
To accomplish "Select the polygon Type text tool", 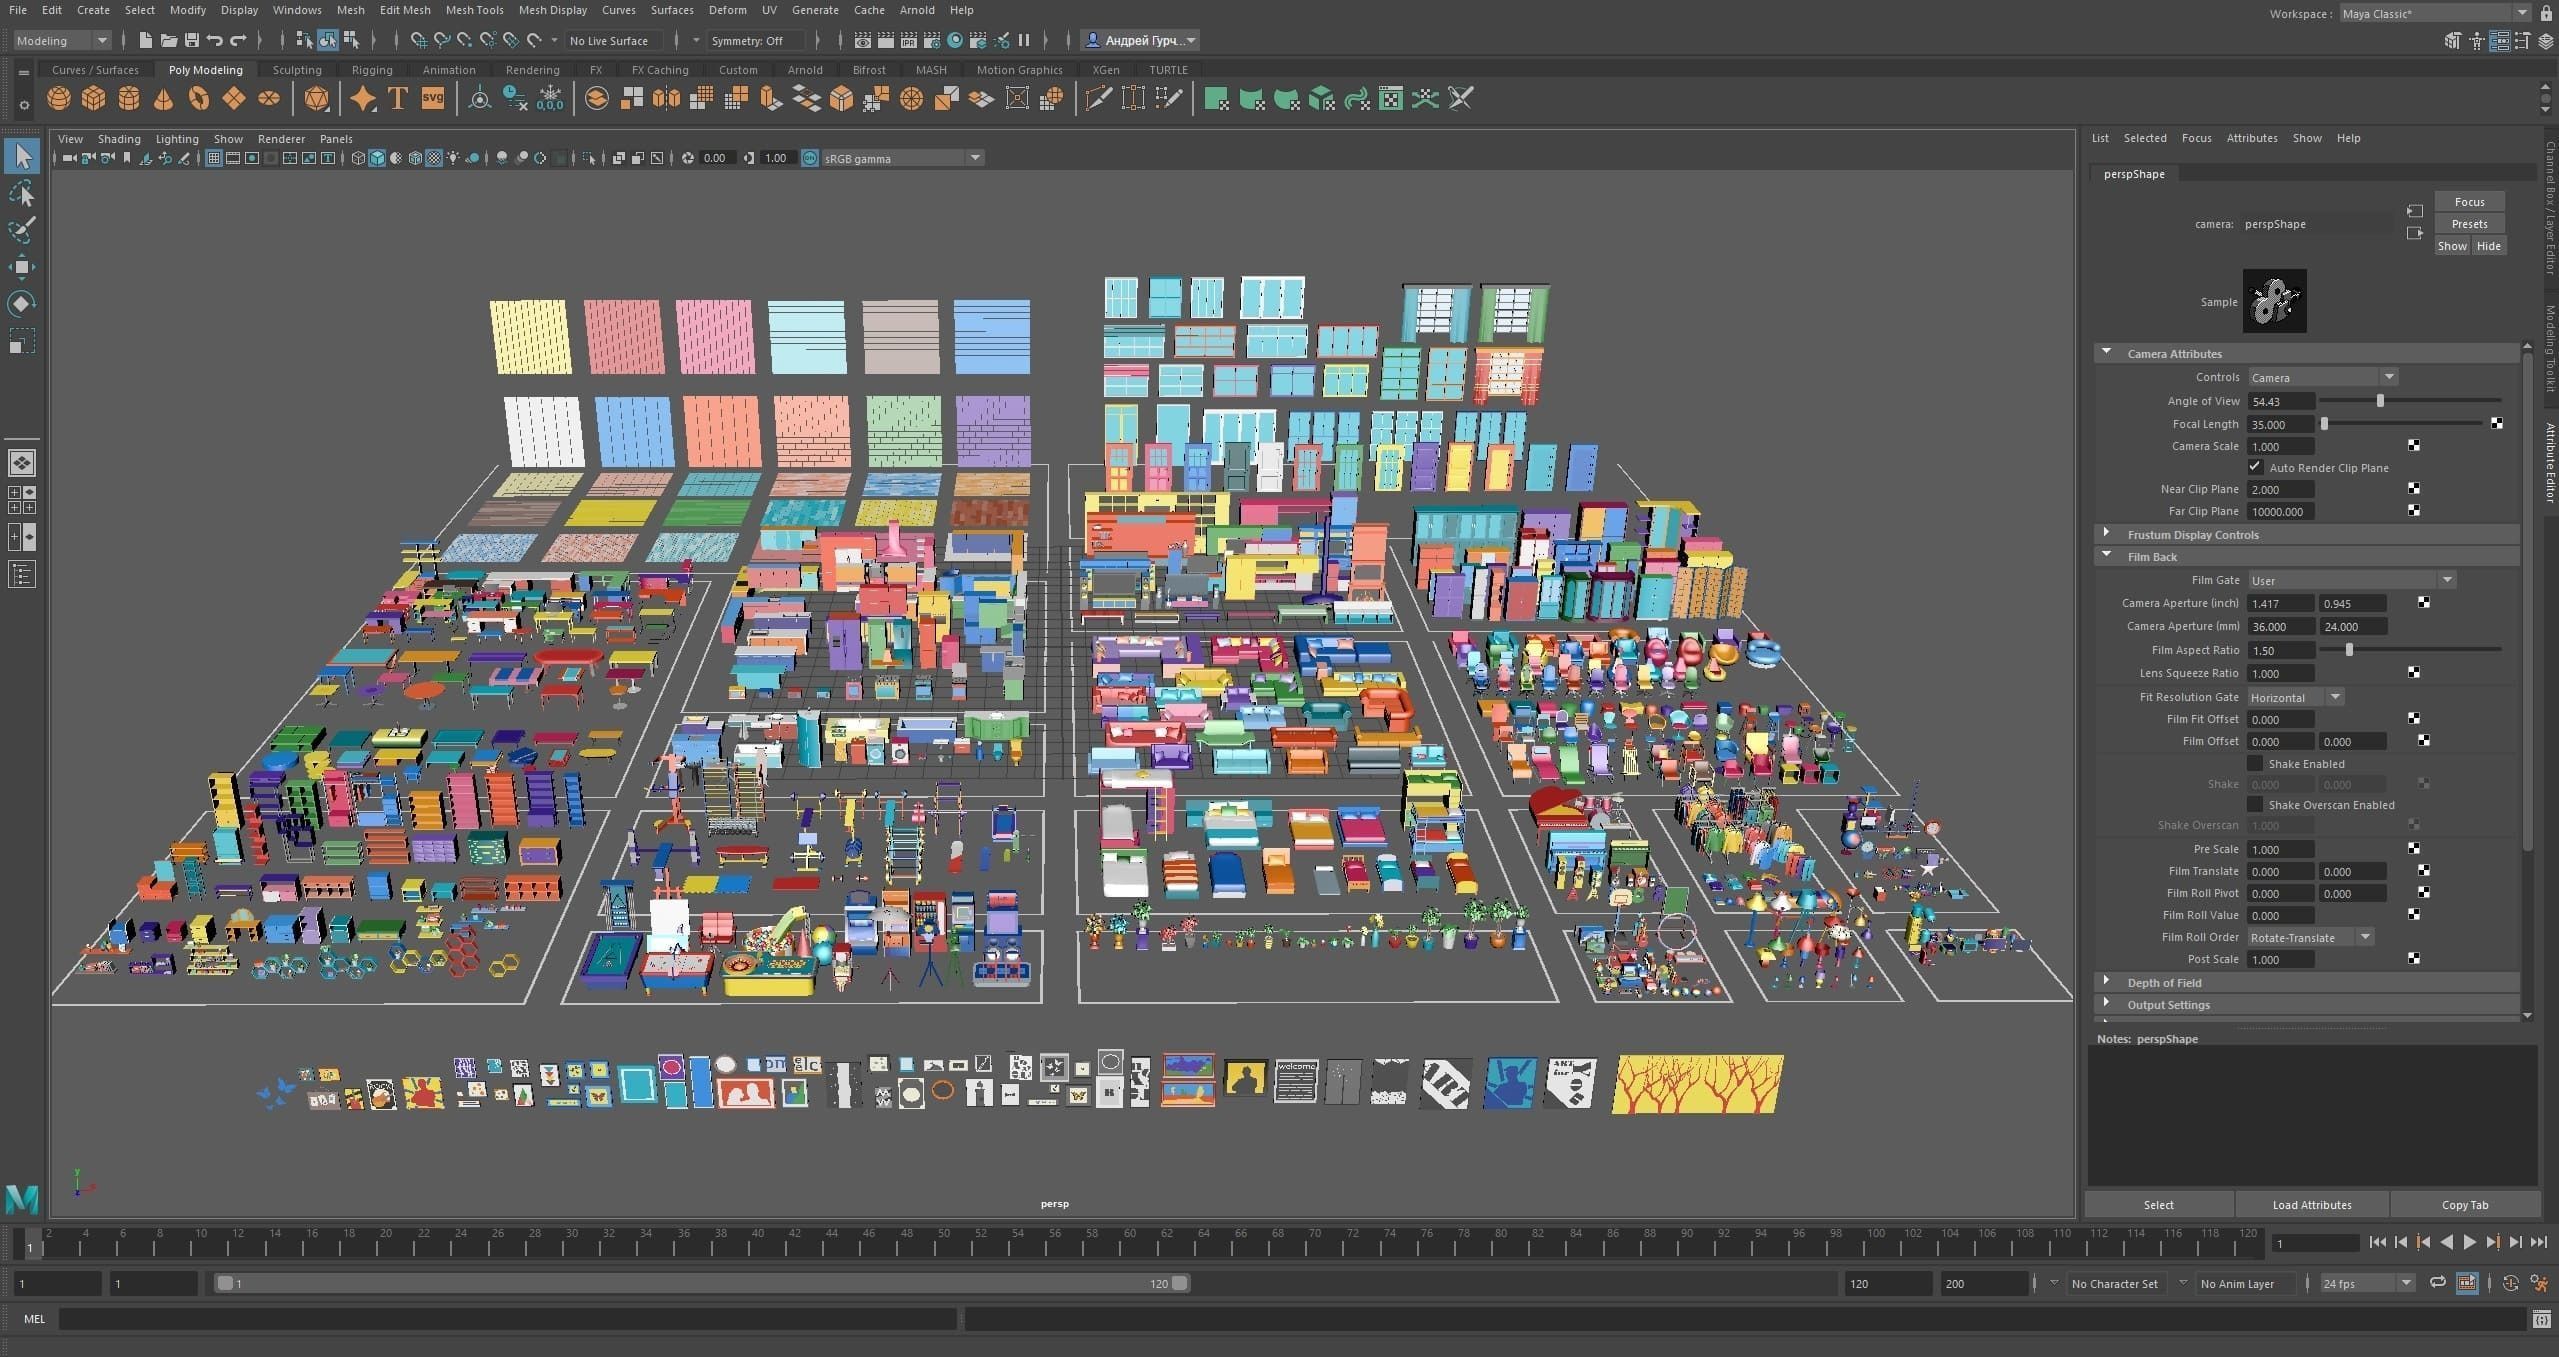I will tap(398, 98).
